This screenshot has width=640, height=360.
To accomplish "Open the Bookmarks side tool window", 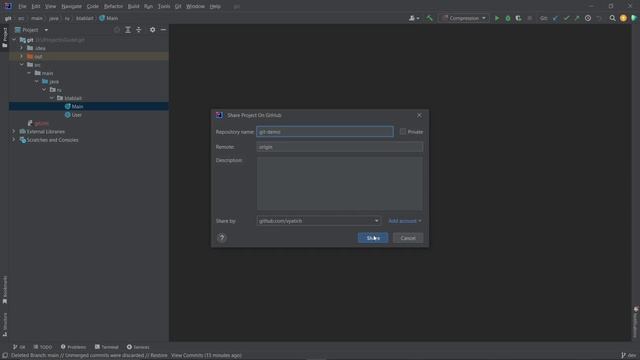I will [4, 289].
